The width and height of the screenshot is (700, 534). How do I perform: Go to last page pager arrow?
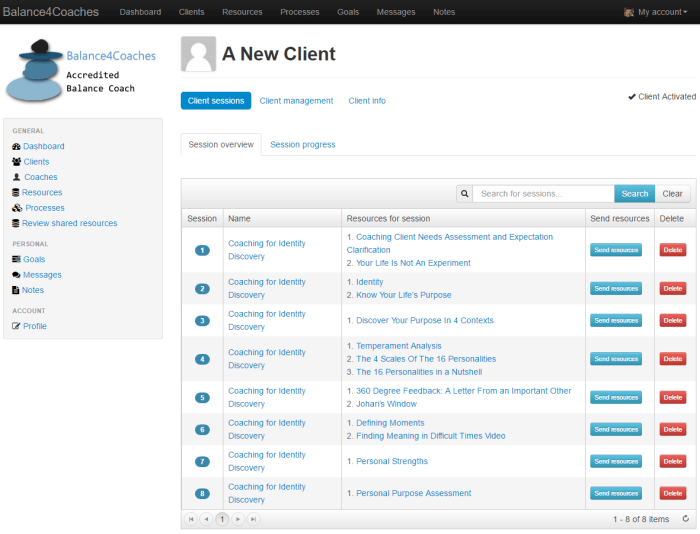point(253,519)
